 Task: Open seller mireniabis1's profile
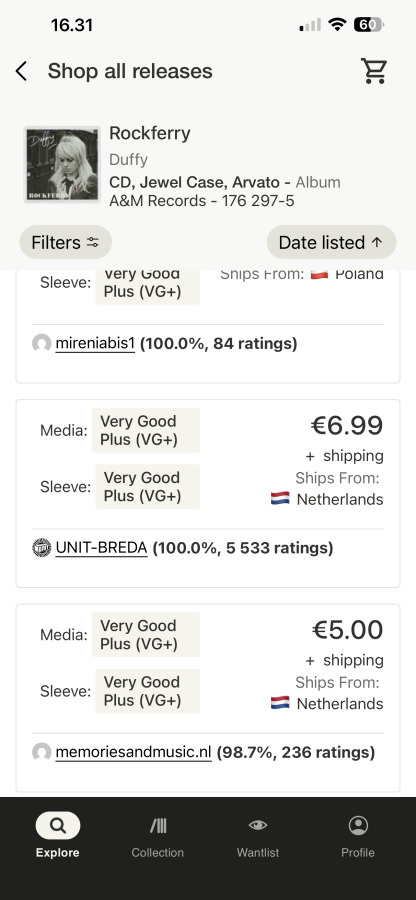[95, 344]
